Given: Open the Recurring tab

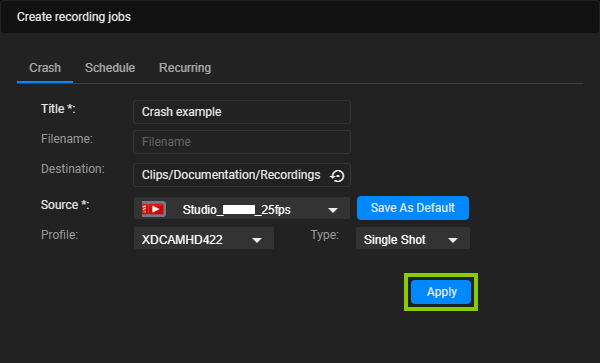Looking at the screenshot, I should click(x=185, y=68).
